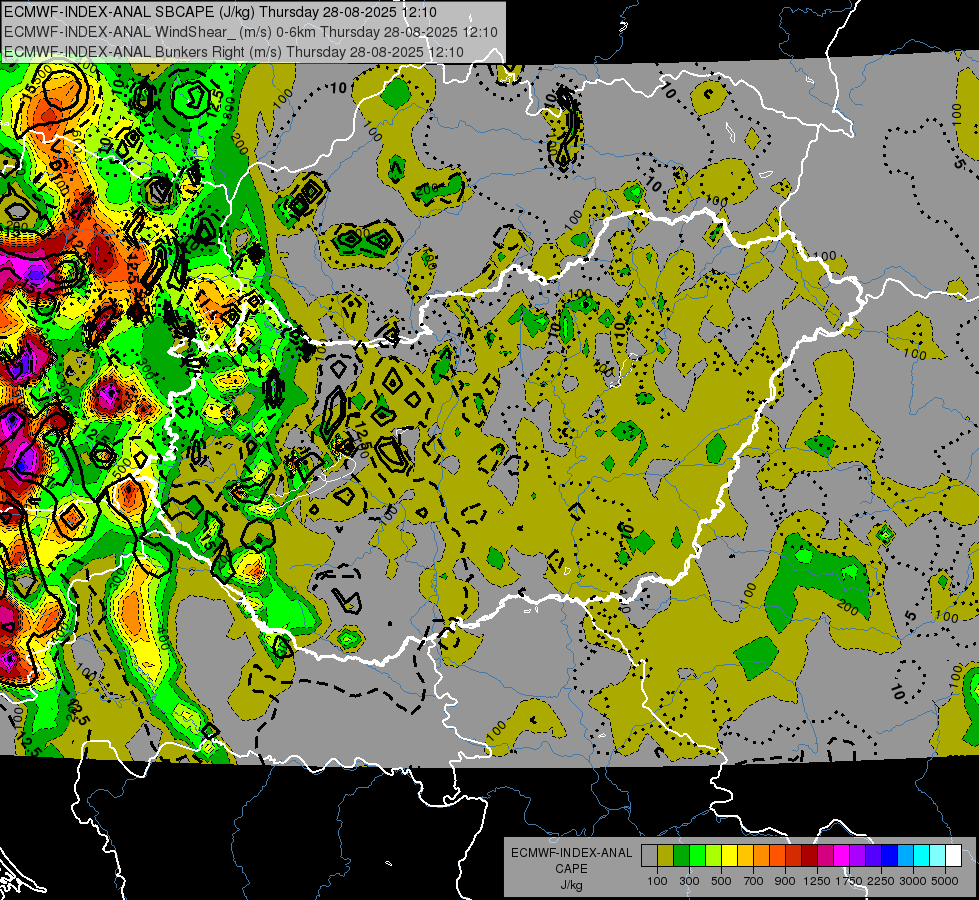Click the J/kg unit label in the legend
The image size is (979, 900).
coord(571,885)
